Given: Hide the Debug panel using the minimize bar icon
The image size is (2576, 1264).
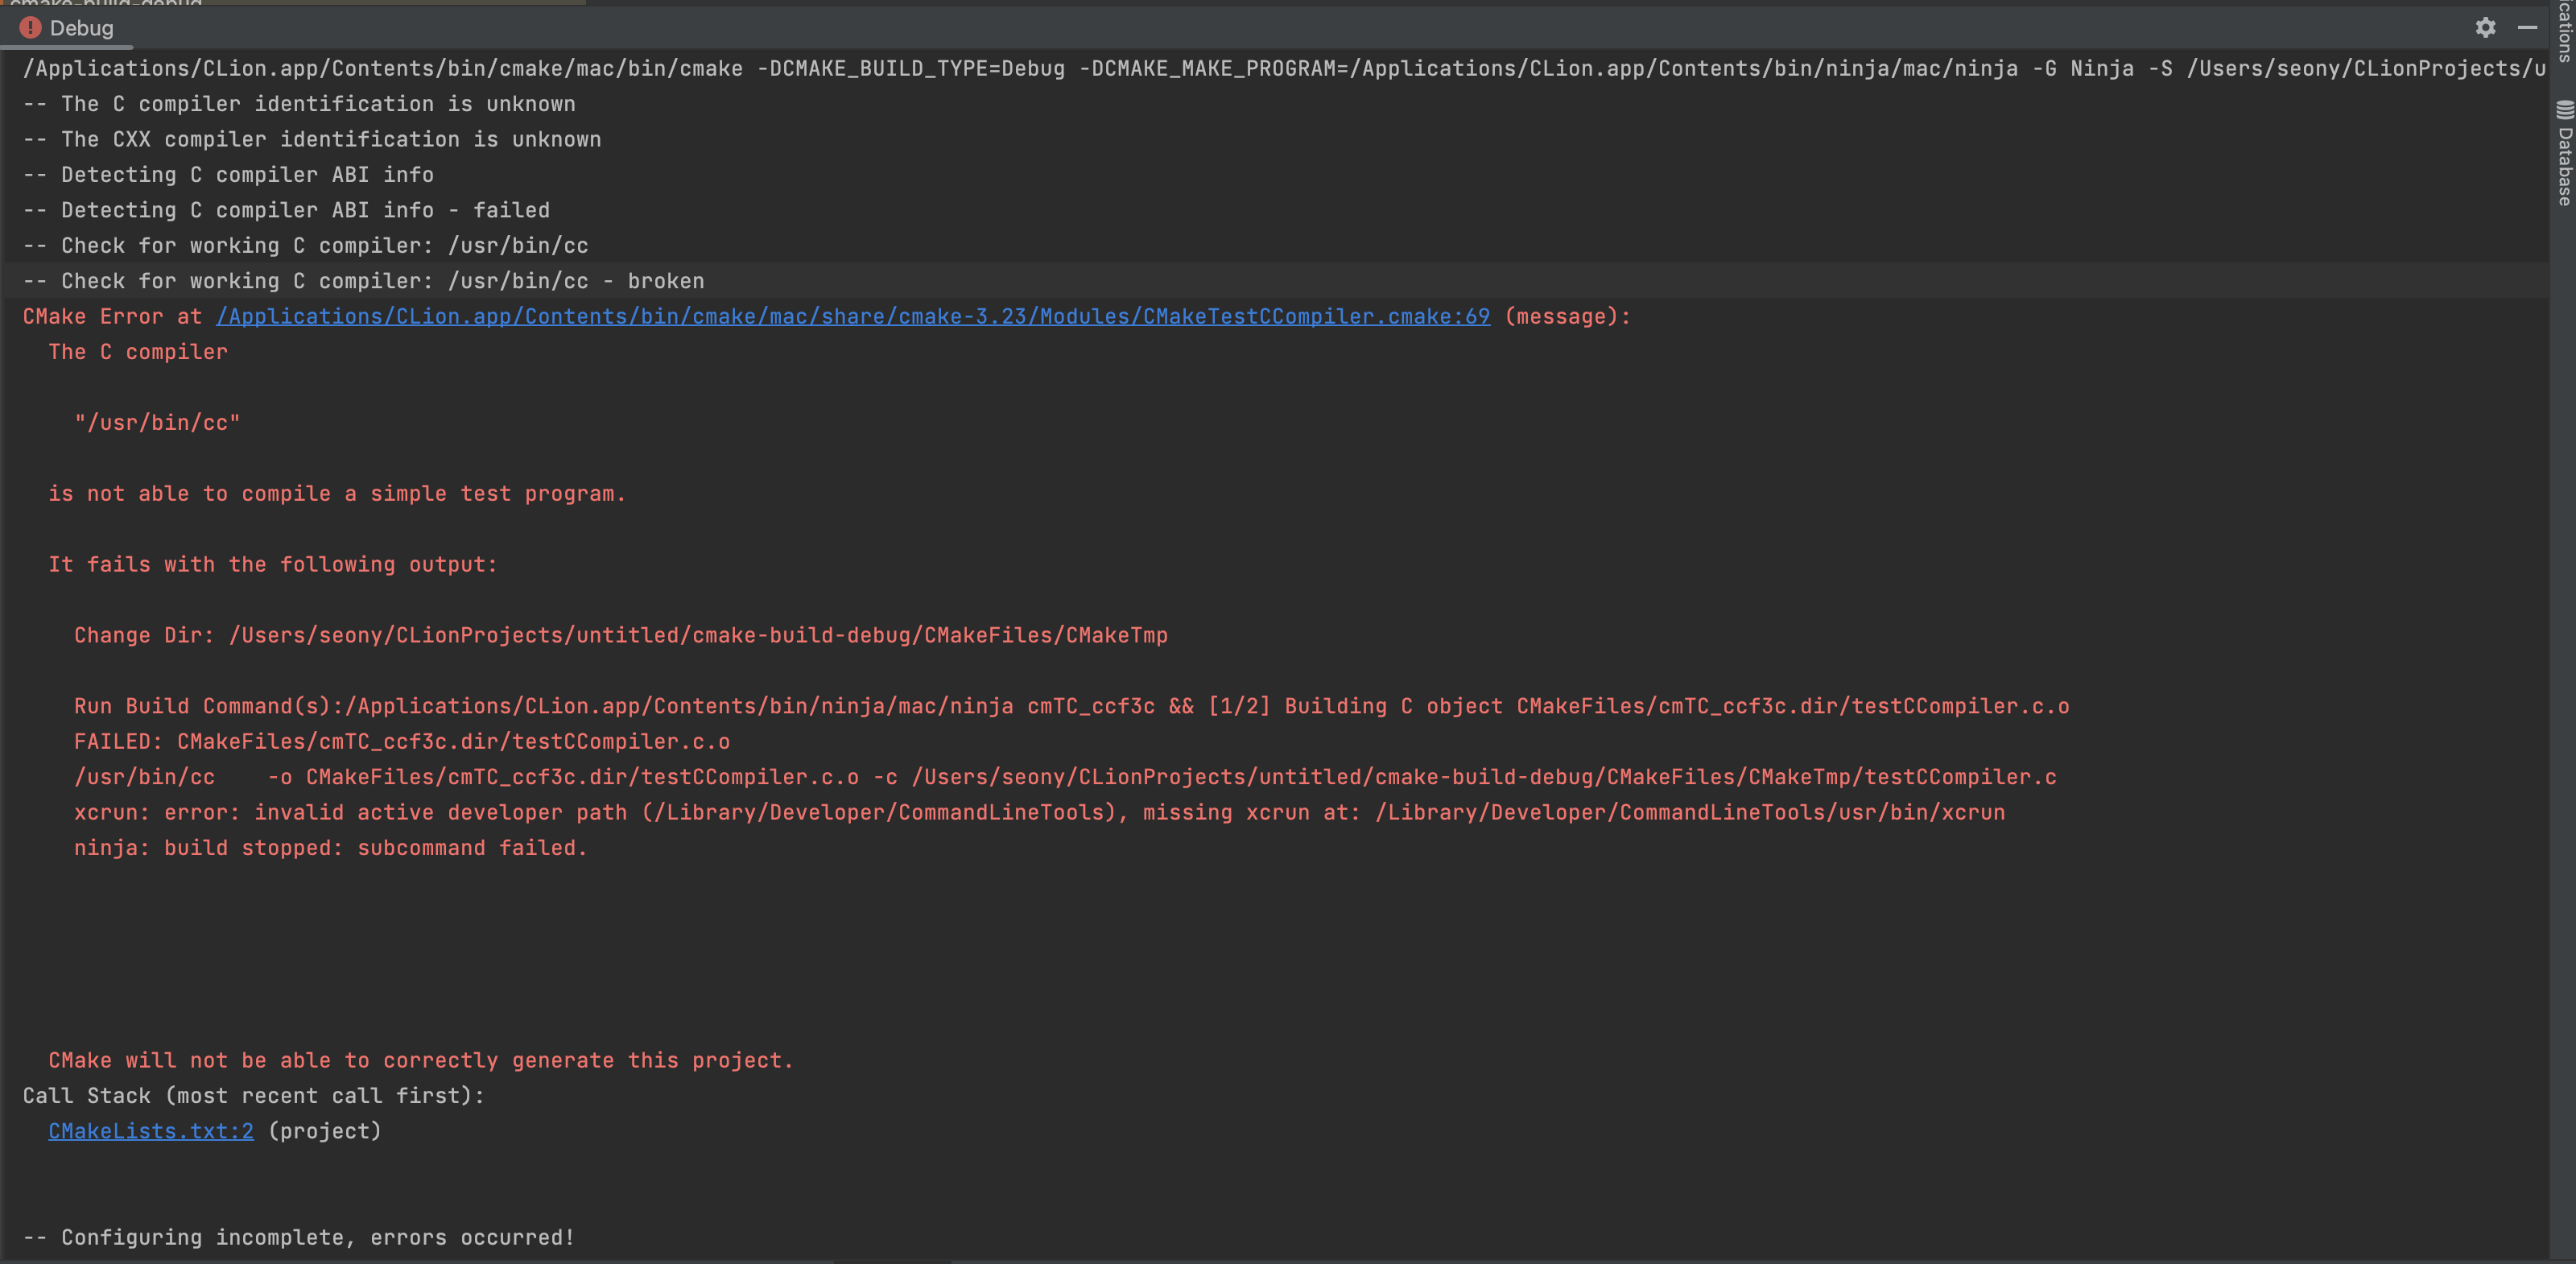Looking at the screenshot, I should coord(2527,27).
